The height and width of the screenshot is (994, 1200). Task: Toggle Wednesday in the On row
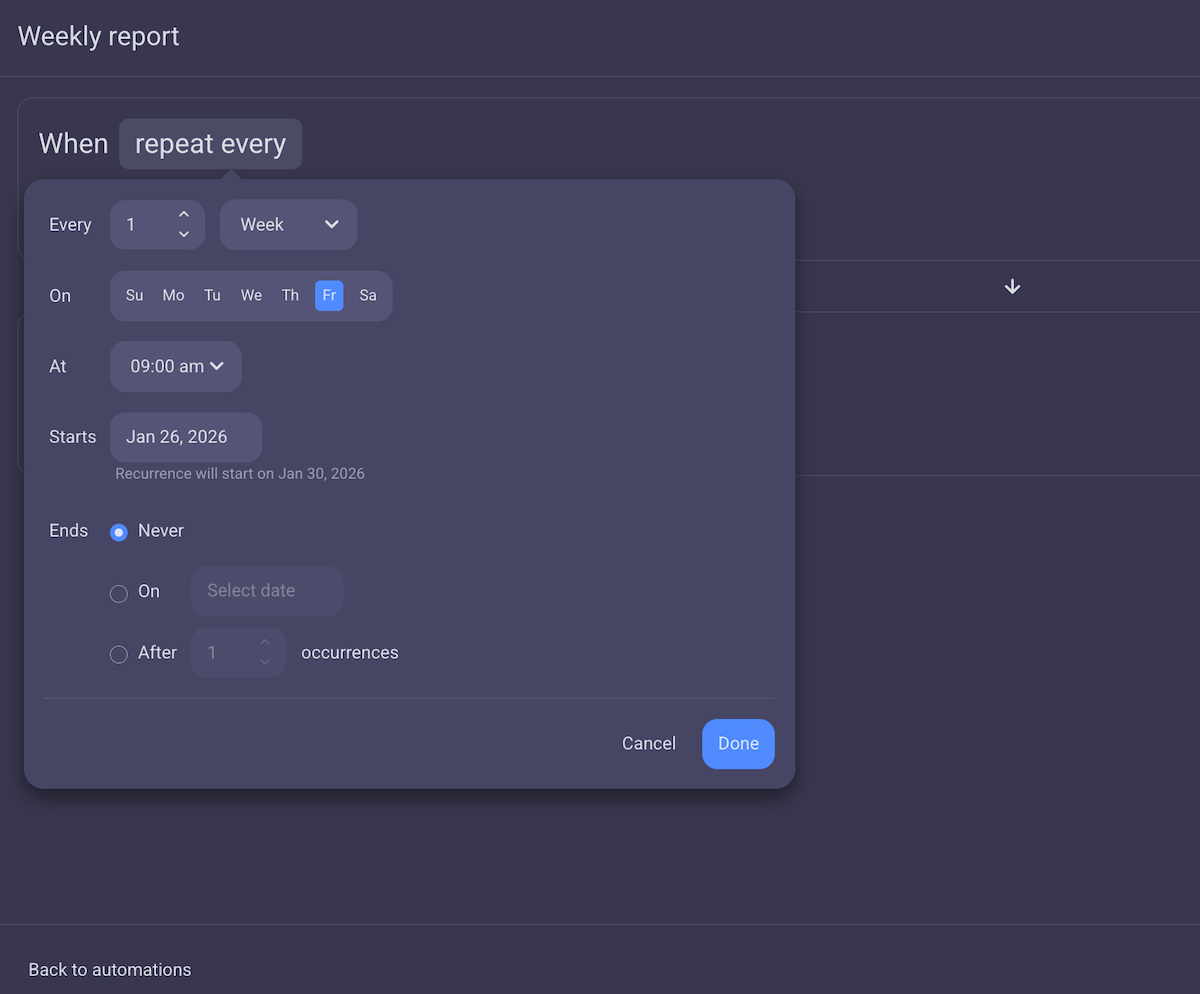tap(251, 295)
